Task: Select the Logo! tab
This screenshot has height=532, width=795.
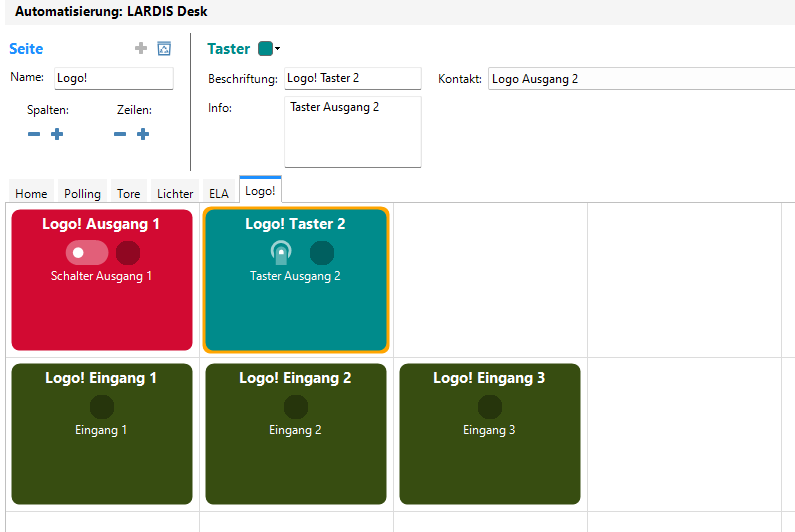Action: [260, 191]
